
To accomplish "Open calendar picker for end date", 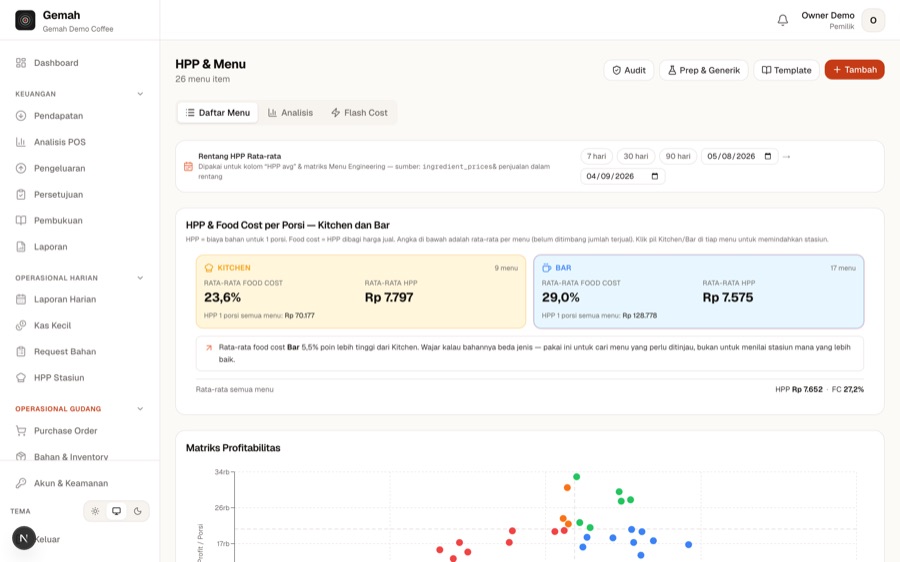I will click(655, 176).
